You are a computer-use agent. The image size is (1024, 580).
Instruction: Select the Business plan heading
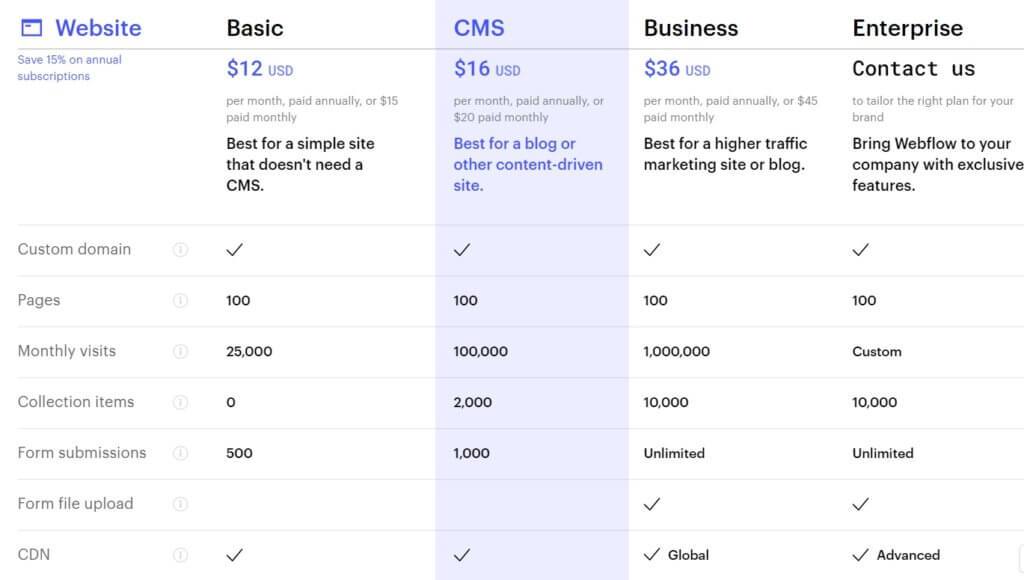coord(691,28)
